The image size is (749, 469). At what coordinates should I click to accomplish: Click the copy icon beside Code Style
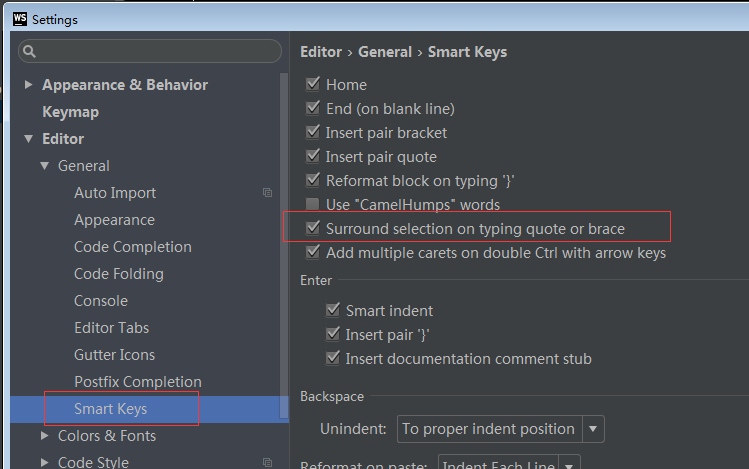268,462
